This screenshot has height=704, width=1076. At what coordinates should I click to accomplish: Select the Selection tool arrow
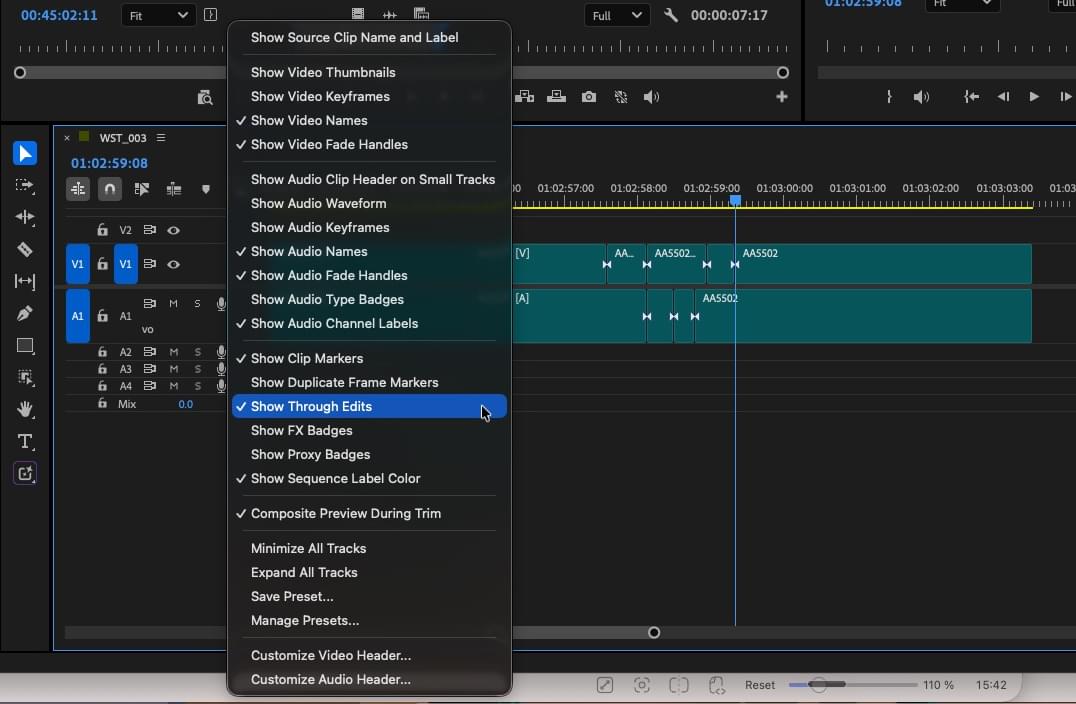tap(25, 153)
